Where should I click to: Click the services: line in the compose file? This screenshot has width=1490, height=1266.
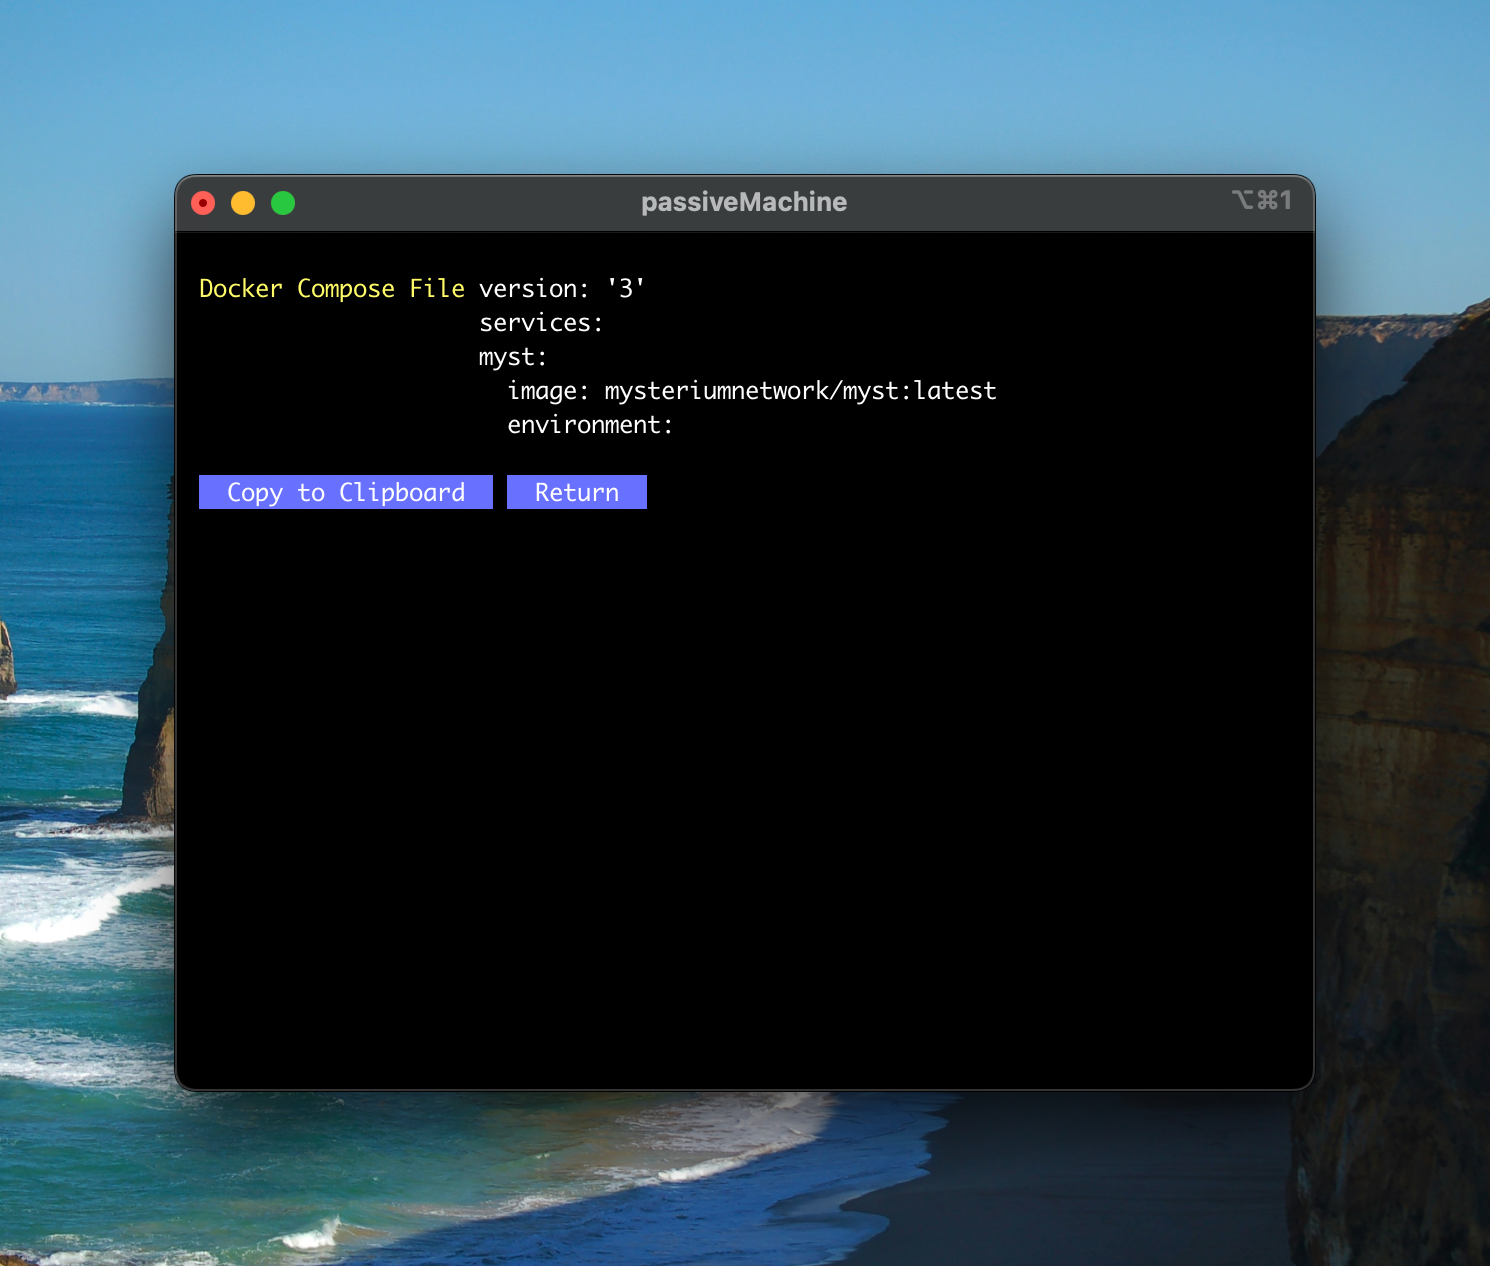tap(539, 323)
